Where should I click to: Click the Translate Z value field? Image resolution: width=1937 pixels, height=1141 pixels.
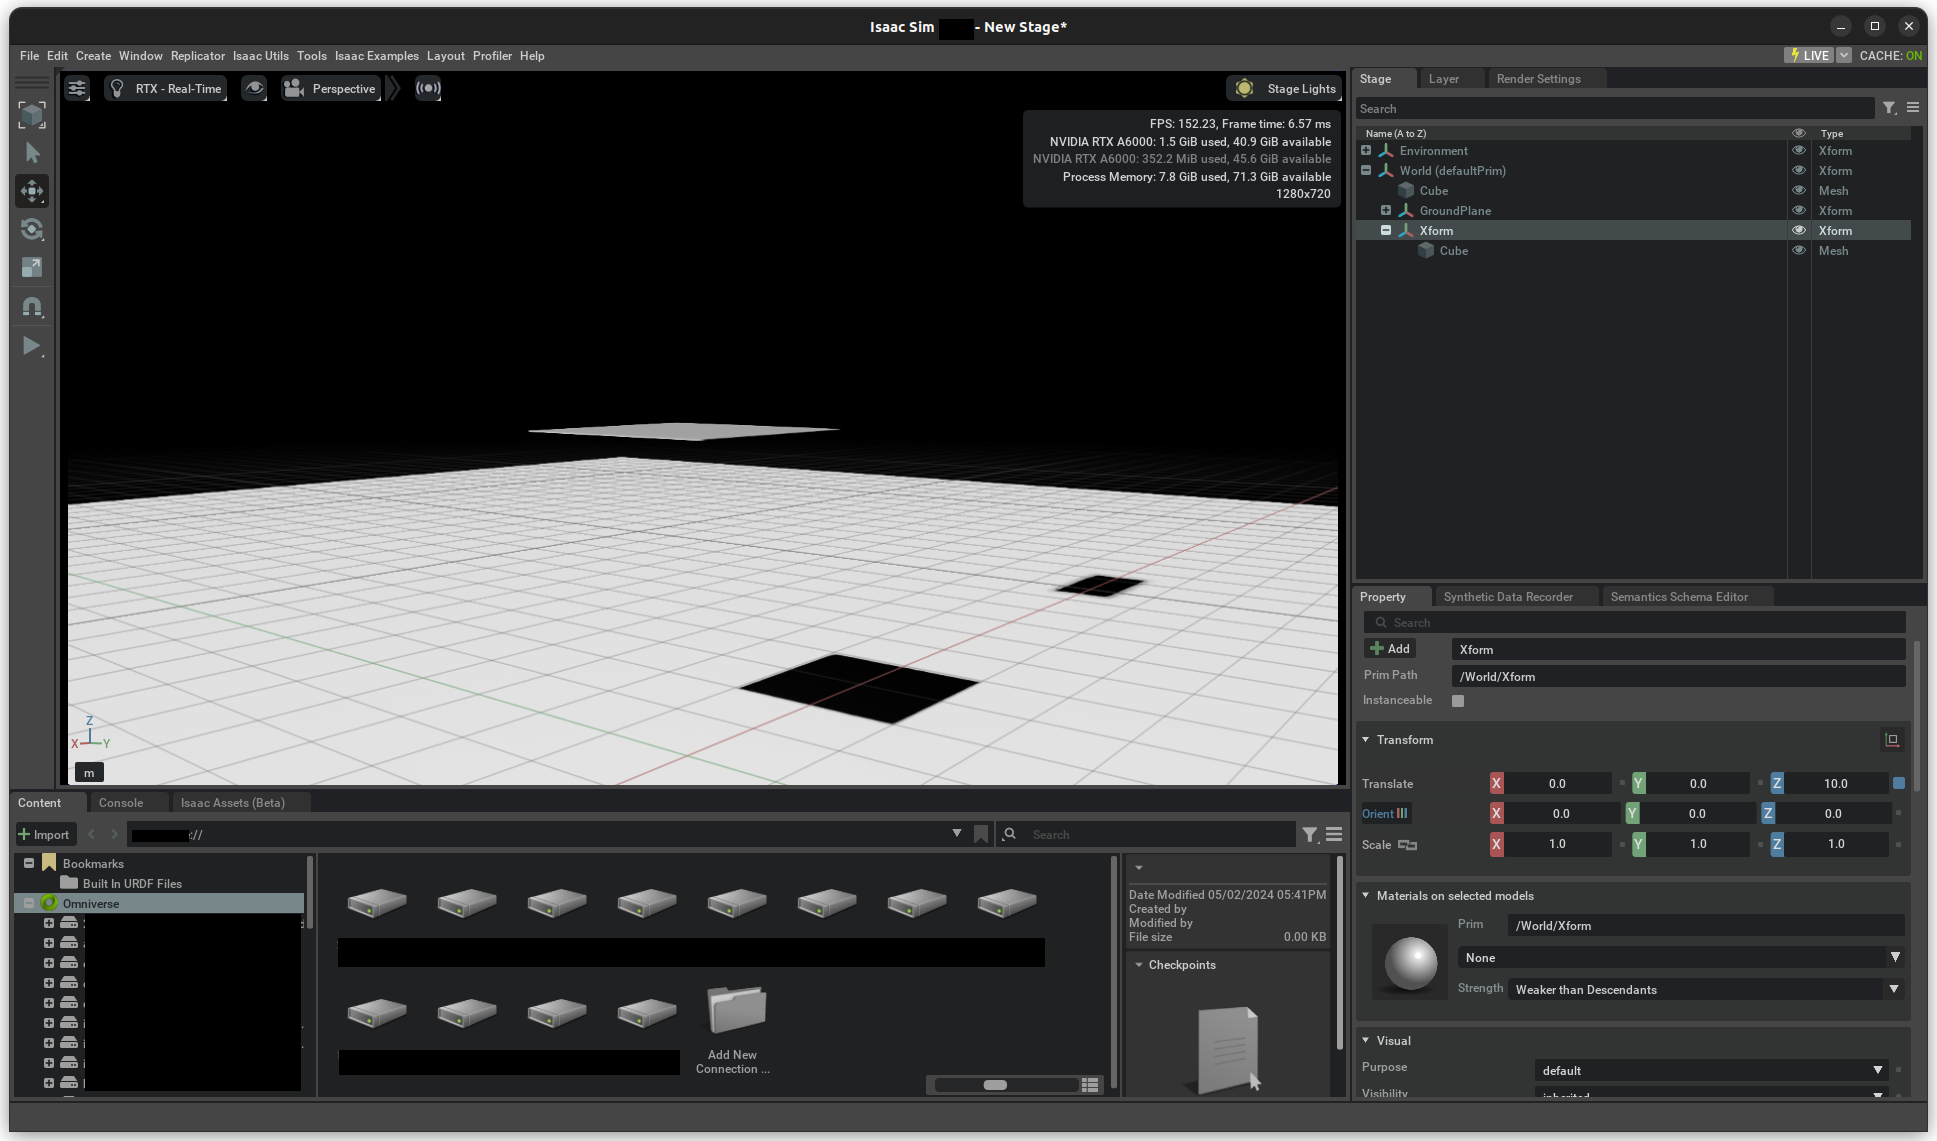(x=1836, y=784)
